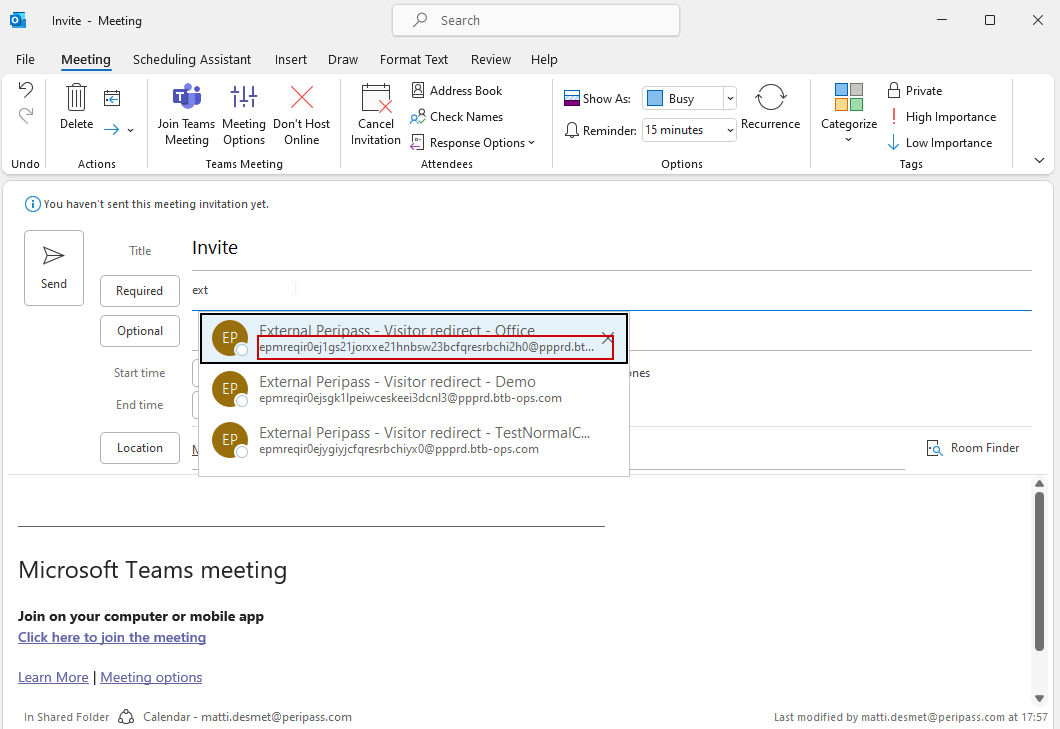1060x729 pixels.
Task: Open the Draw tab
Action: coord(343,60)
